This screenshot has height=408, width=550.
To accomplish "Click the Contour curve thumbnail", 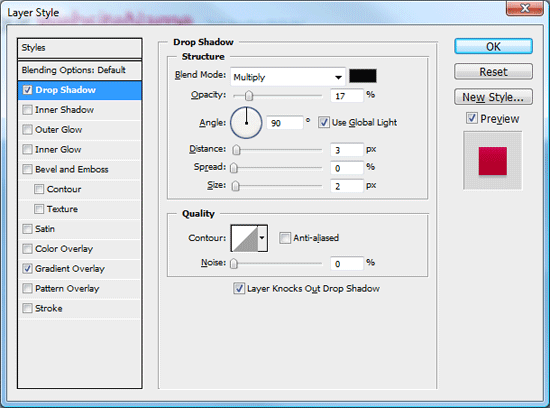I will [244, 239].
